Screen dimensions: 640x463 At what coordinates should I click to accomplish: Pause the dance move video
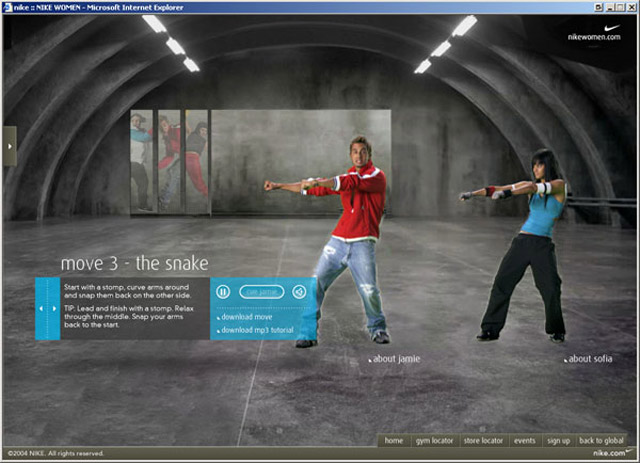pos(223,292)
